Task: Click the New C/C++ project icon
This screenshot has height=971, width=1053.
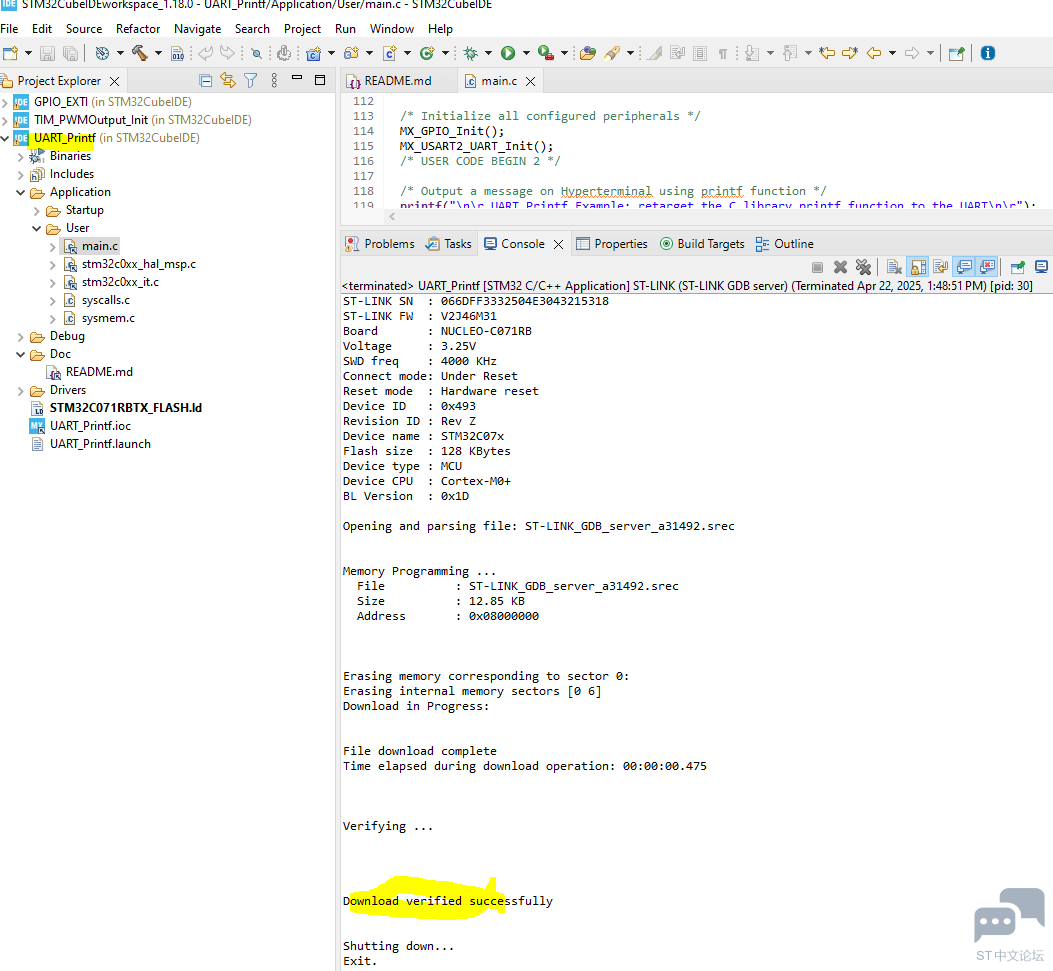Action: (x=314, y=54)
